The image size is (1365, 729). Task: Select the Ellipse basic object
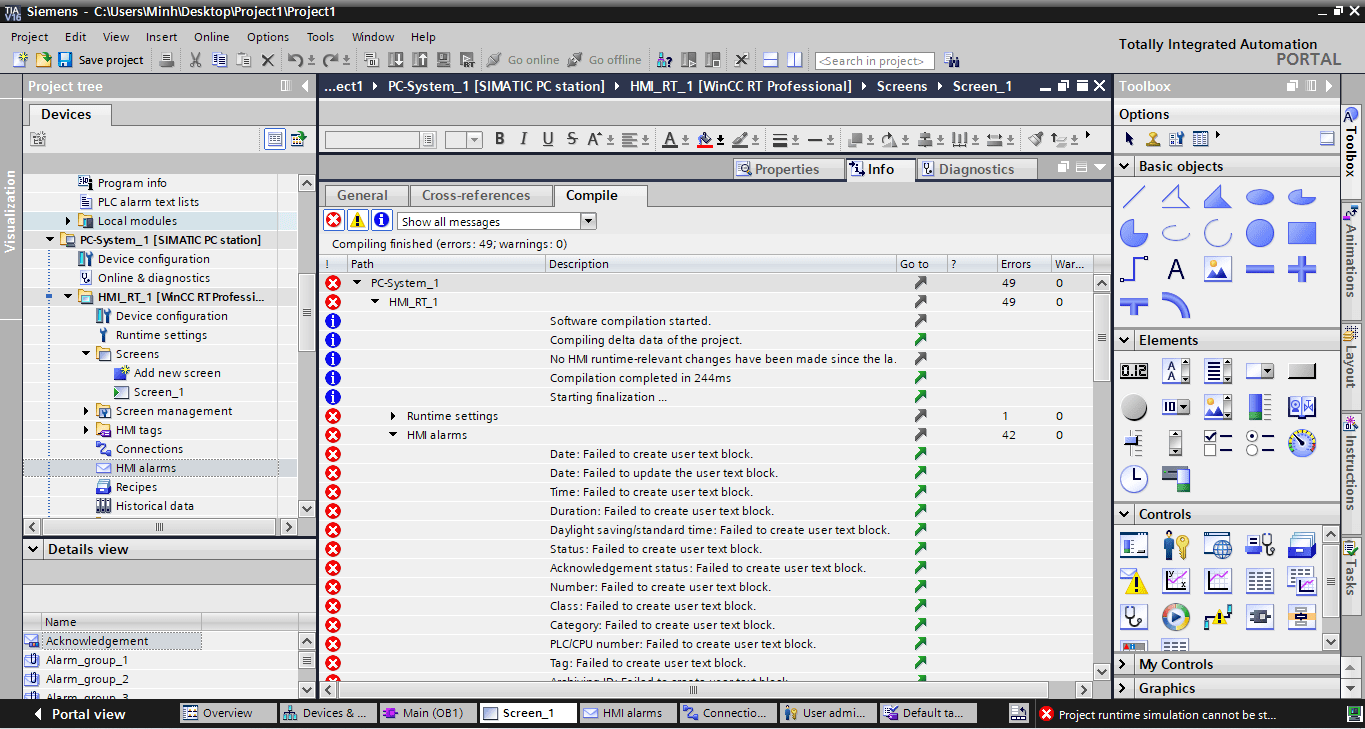click(1259, 197)
